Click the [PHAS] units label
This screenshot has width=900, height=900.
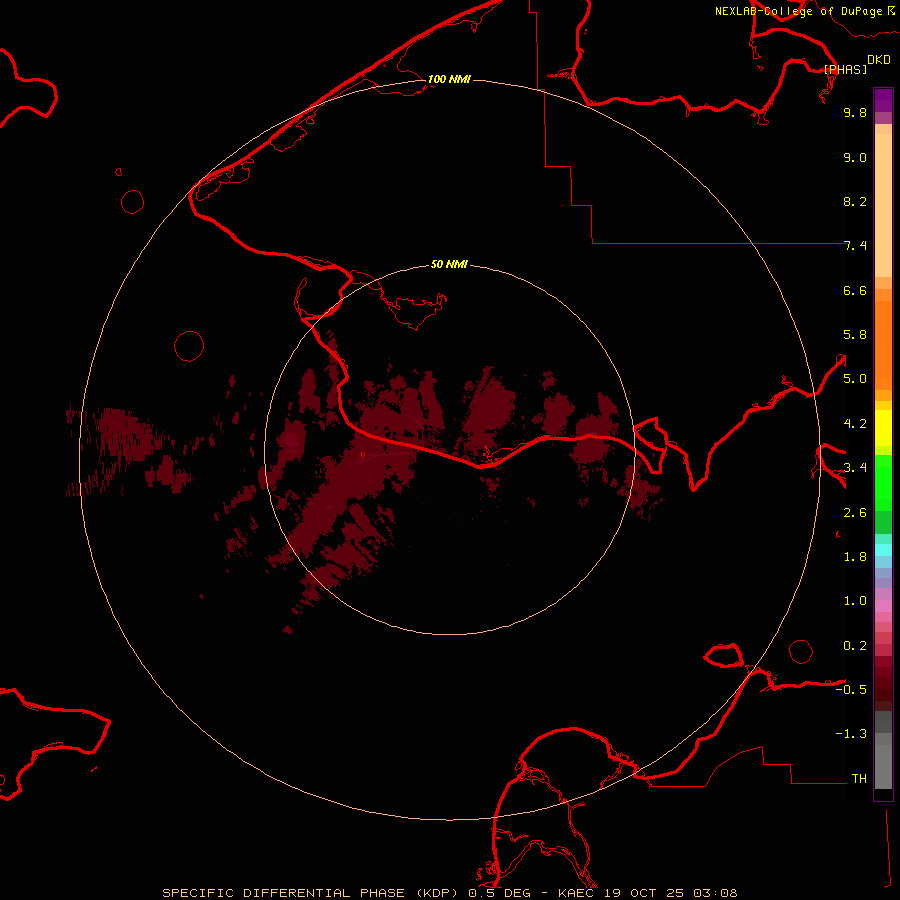tap(845, 69)
